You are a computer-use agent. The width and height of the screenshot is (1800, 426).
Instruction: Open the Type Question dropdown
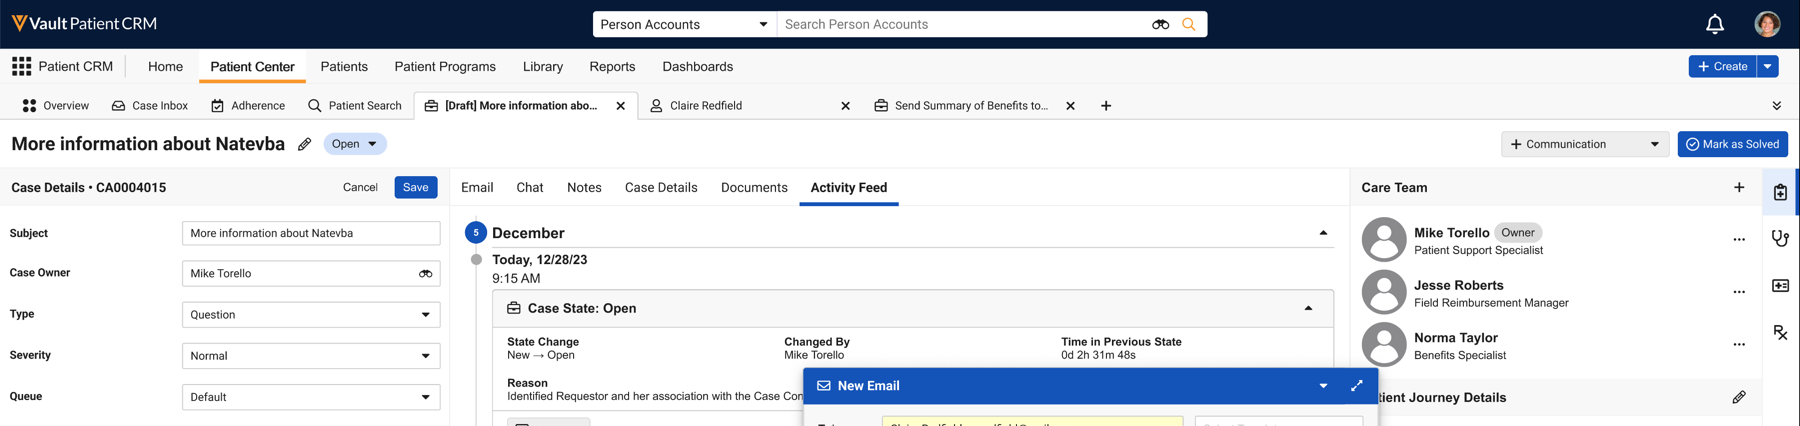311,314
